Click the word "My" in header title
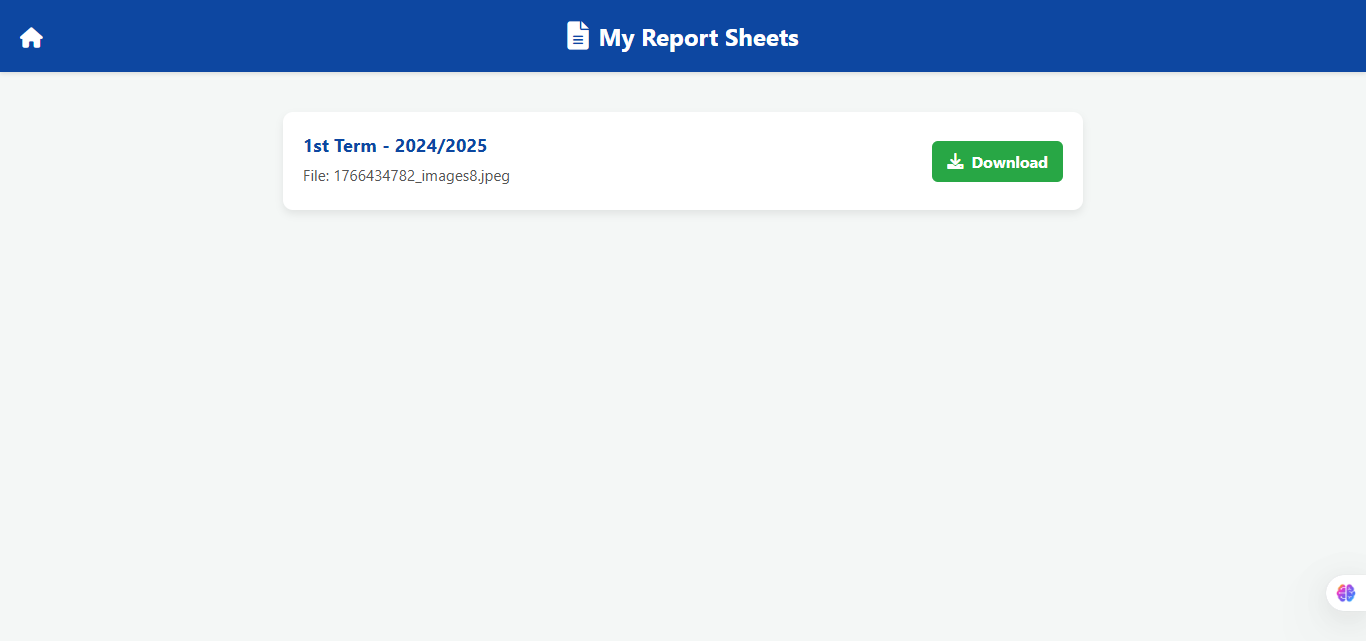The image size is (1366, 641). 616,38
